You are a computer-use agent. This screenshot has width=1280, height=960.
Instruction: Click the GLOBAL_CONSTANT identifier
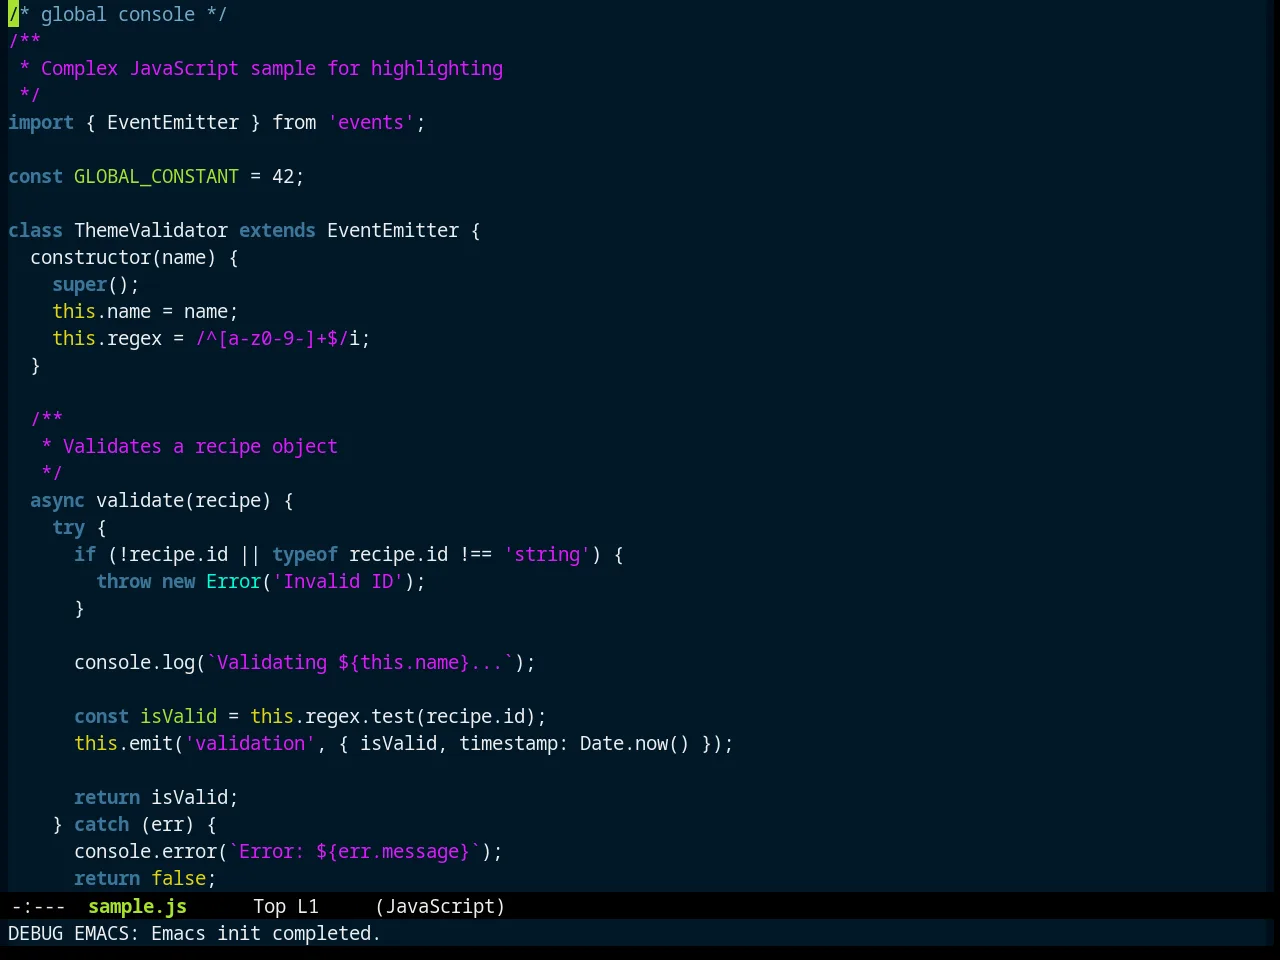(156, 176)
